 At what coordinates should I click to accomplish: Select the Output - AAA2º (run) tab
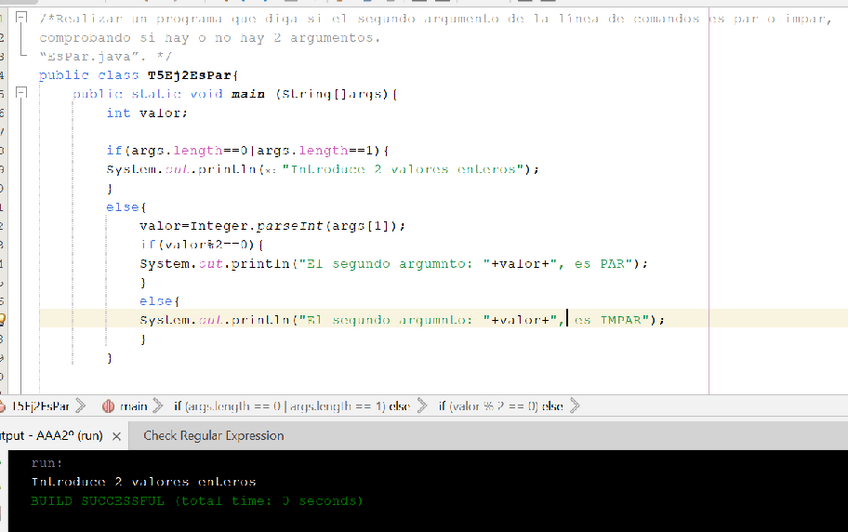coord(50,437)
